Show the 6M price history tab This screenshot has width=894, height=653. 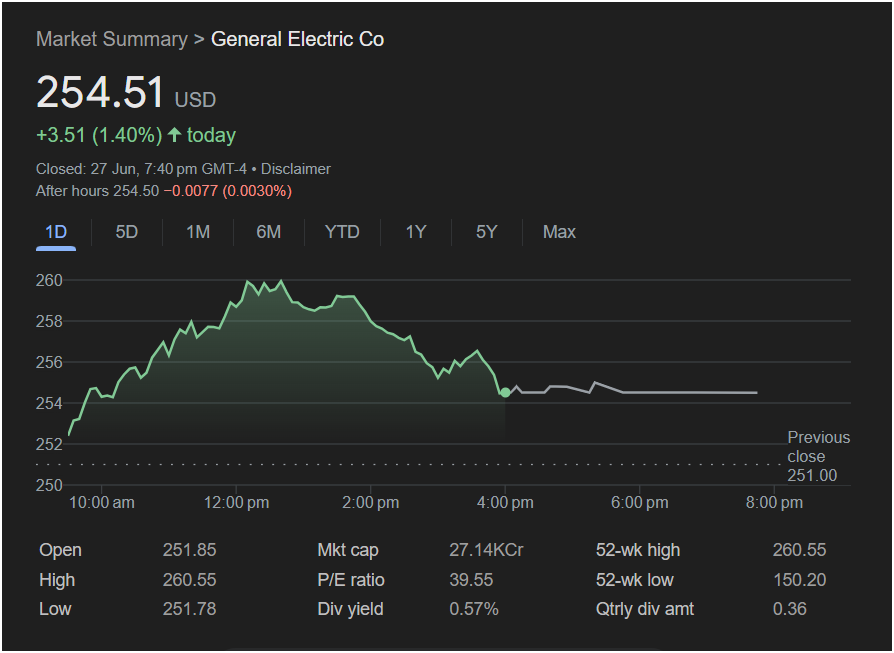[269, 232]
